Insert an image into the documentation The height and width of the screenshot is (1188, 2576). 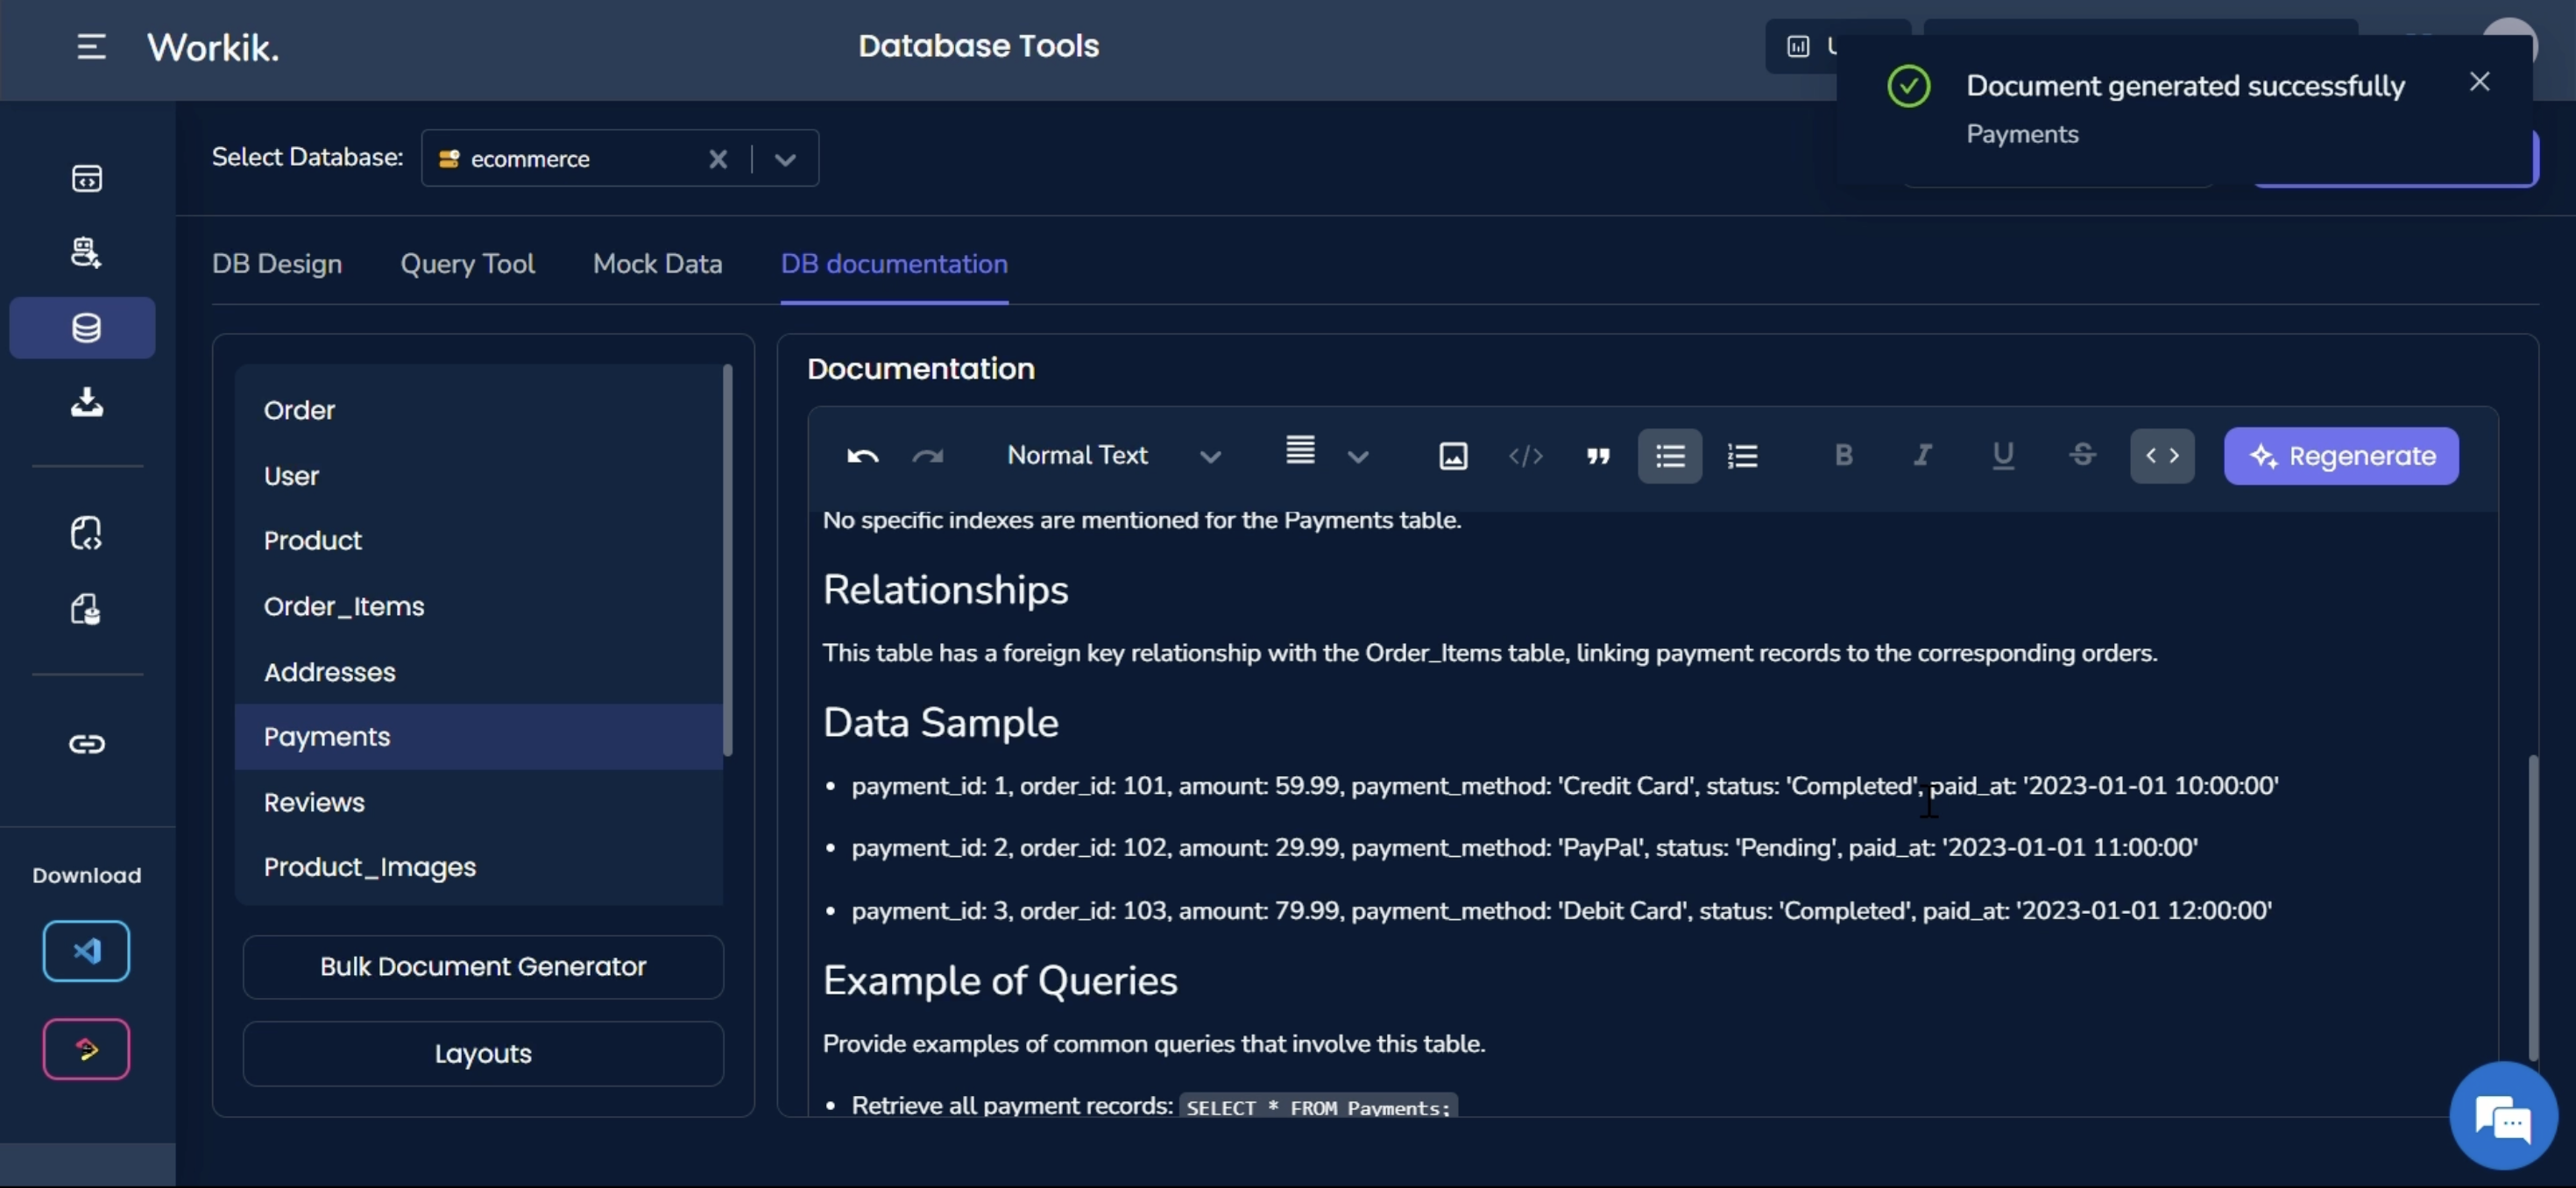pos(1453,456)
